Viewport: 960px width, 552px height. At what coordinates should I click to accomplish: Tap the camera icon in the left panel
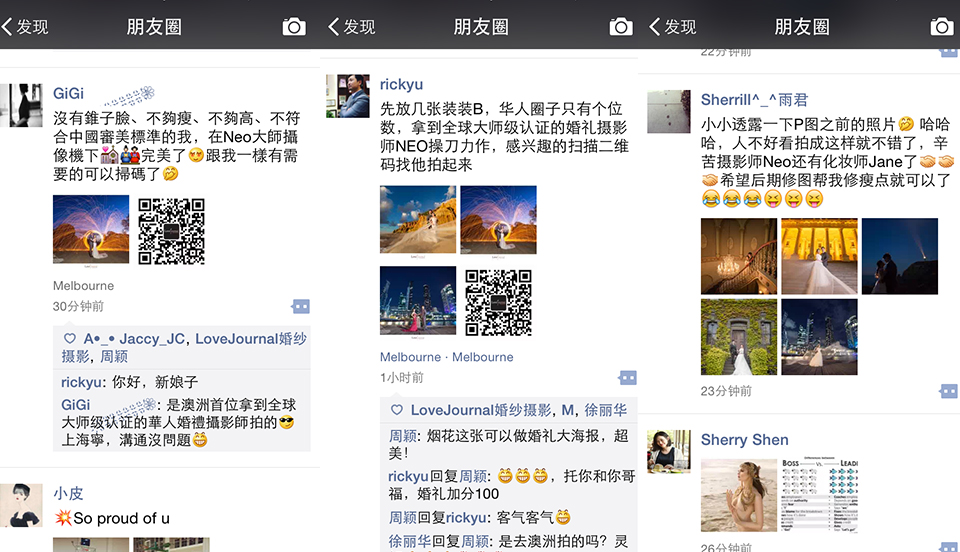coord(294,27)
